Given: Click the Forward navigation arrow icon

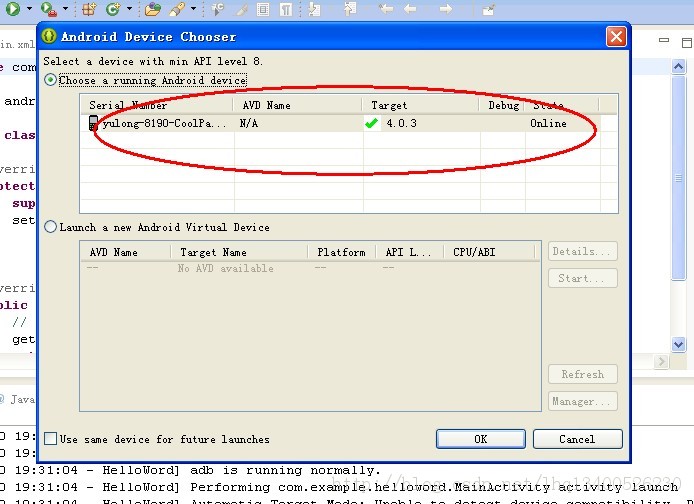Looking at the screenshot, I should click(445, 9).
